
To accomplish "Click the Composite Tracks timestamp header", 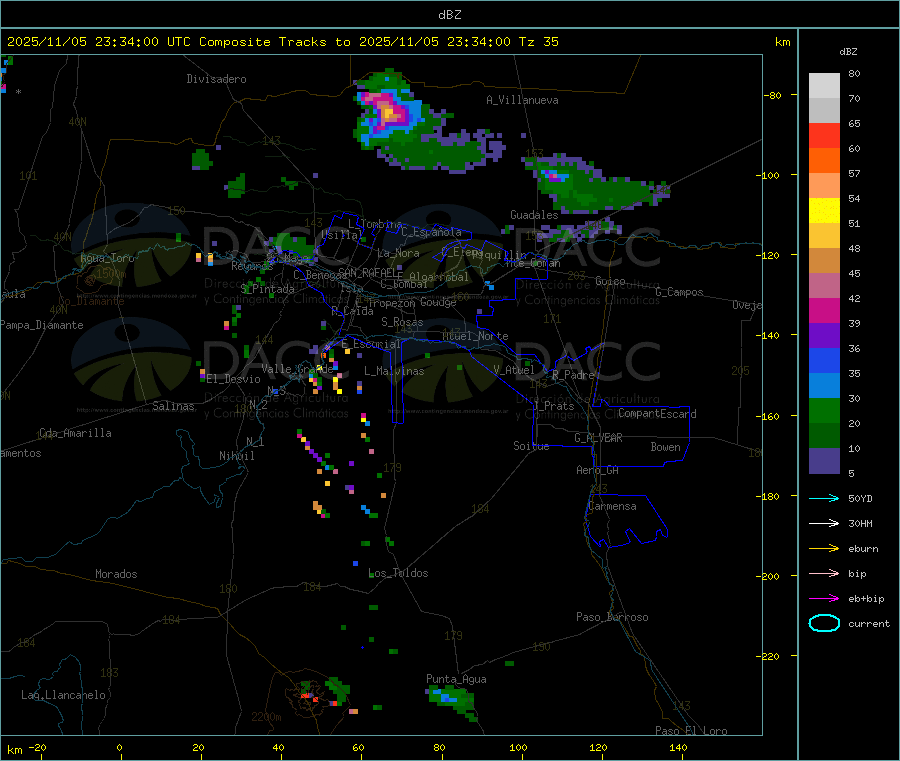I will click(283, 42).
